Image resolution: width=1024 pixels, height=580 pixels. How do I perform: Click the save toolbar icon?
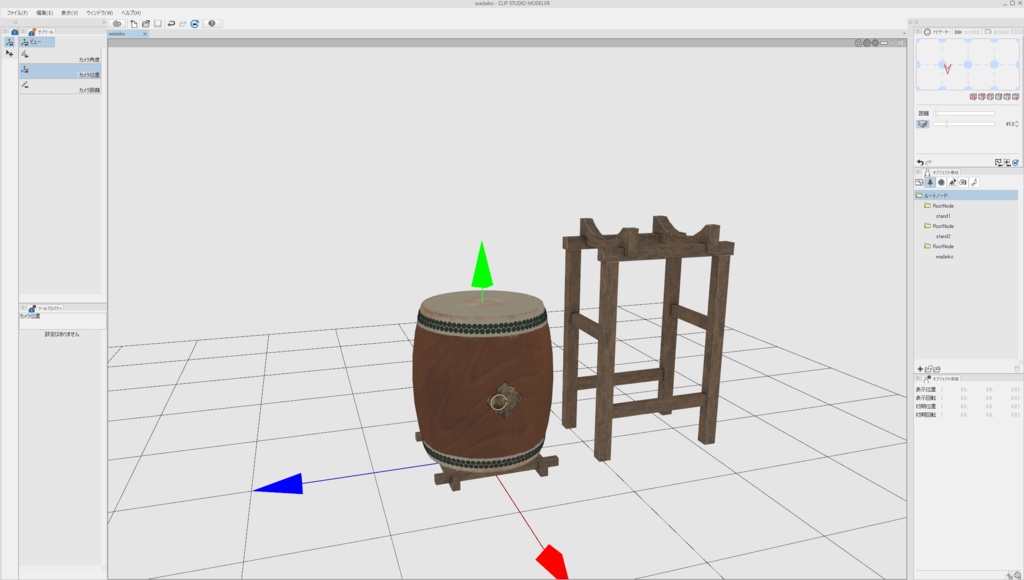point(157,24)
